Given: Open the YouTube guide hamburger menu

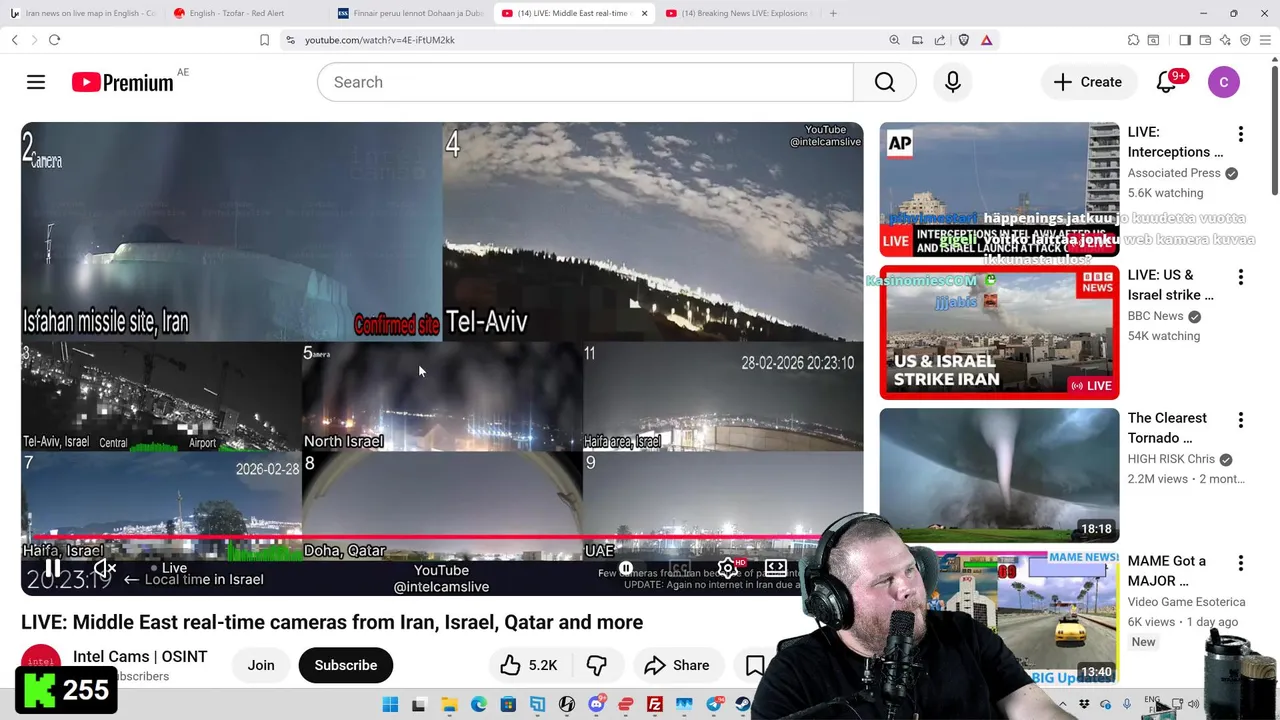Looking at the screenshot, I should click(x=36, y=82).
